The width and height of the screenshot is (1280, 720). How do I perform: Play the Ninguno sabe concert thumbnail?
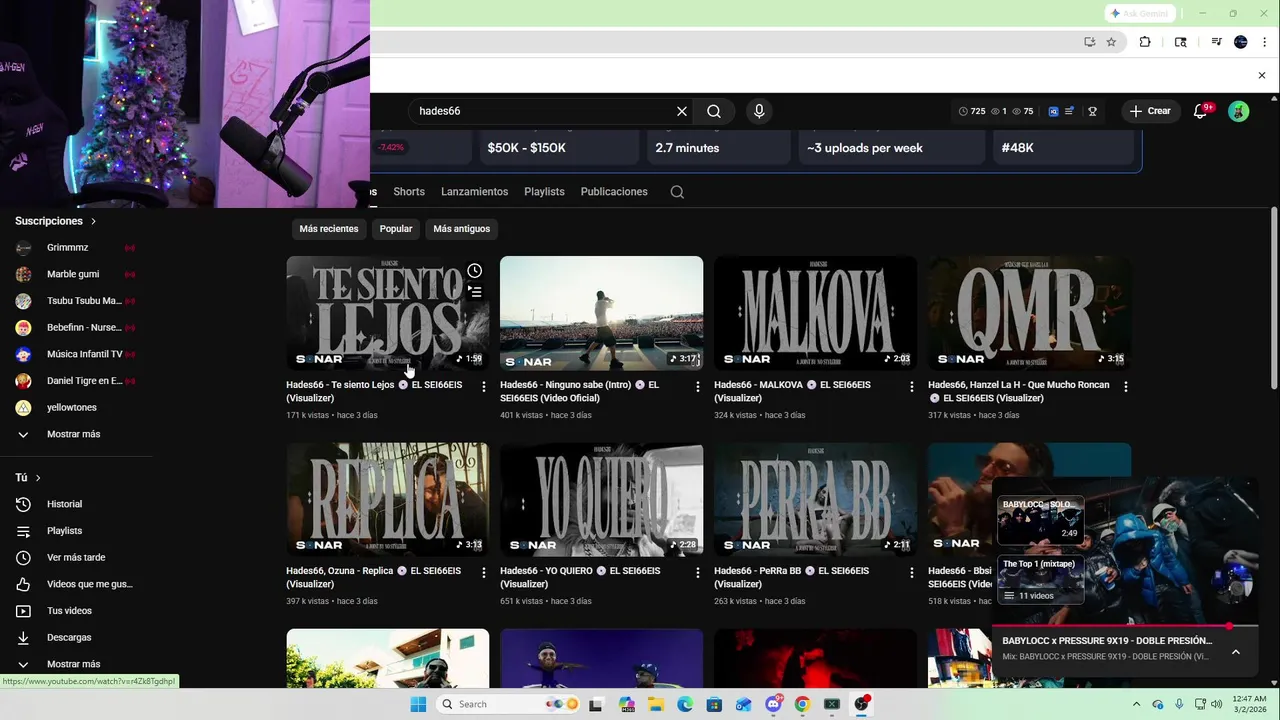point(601,313)
